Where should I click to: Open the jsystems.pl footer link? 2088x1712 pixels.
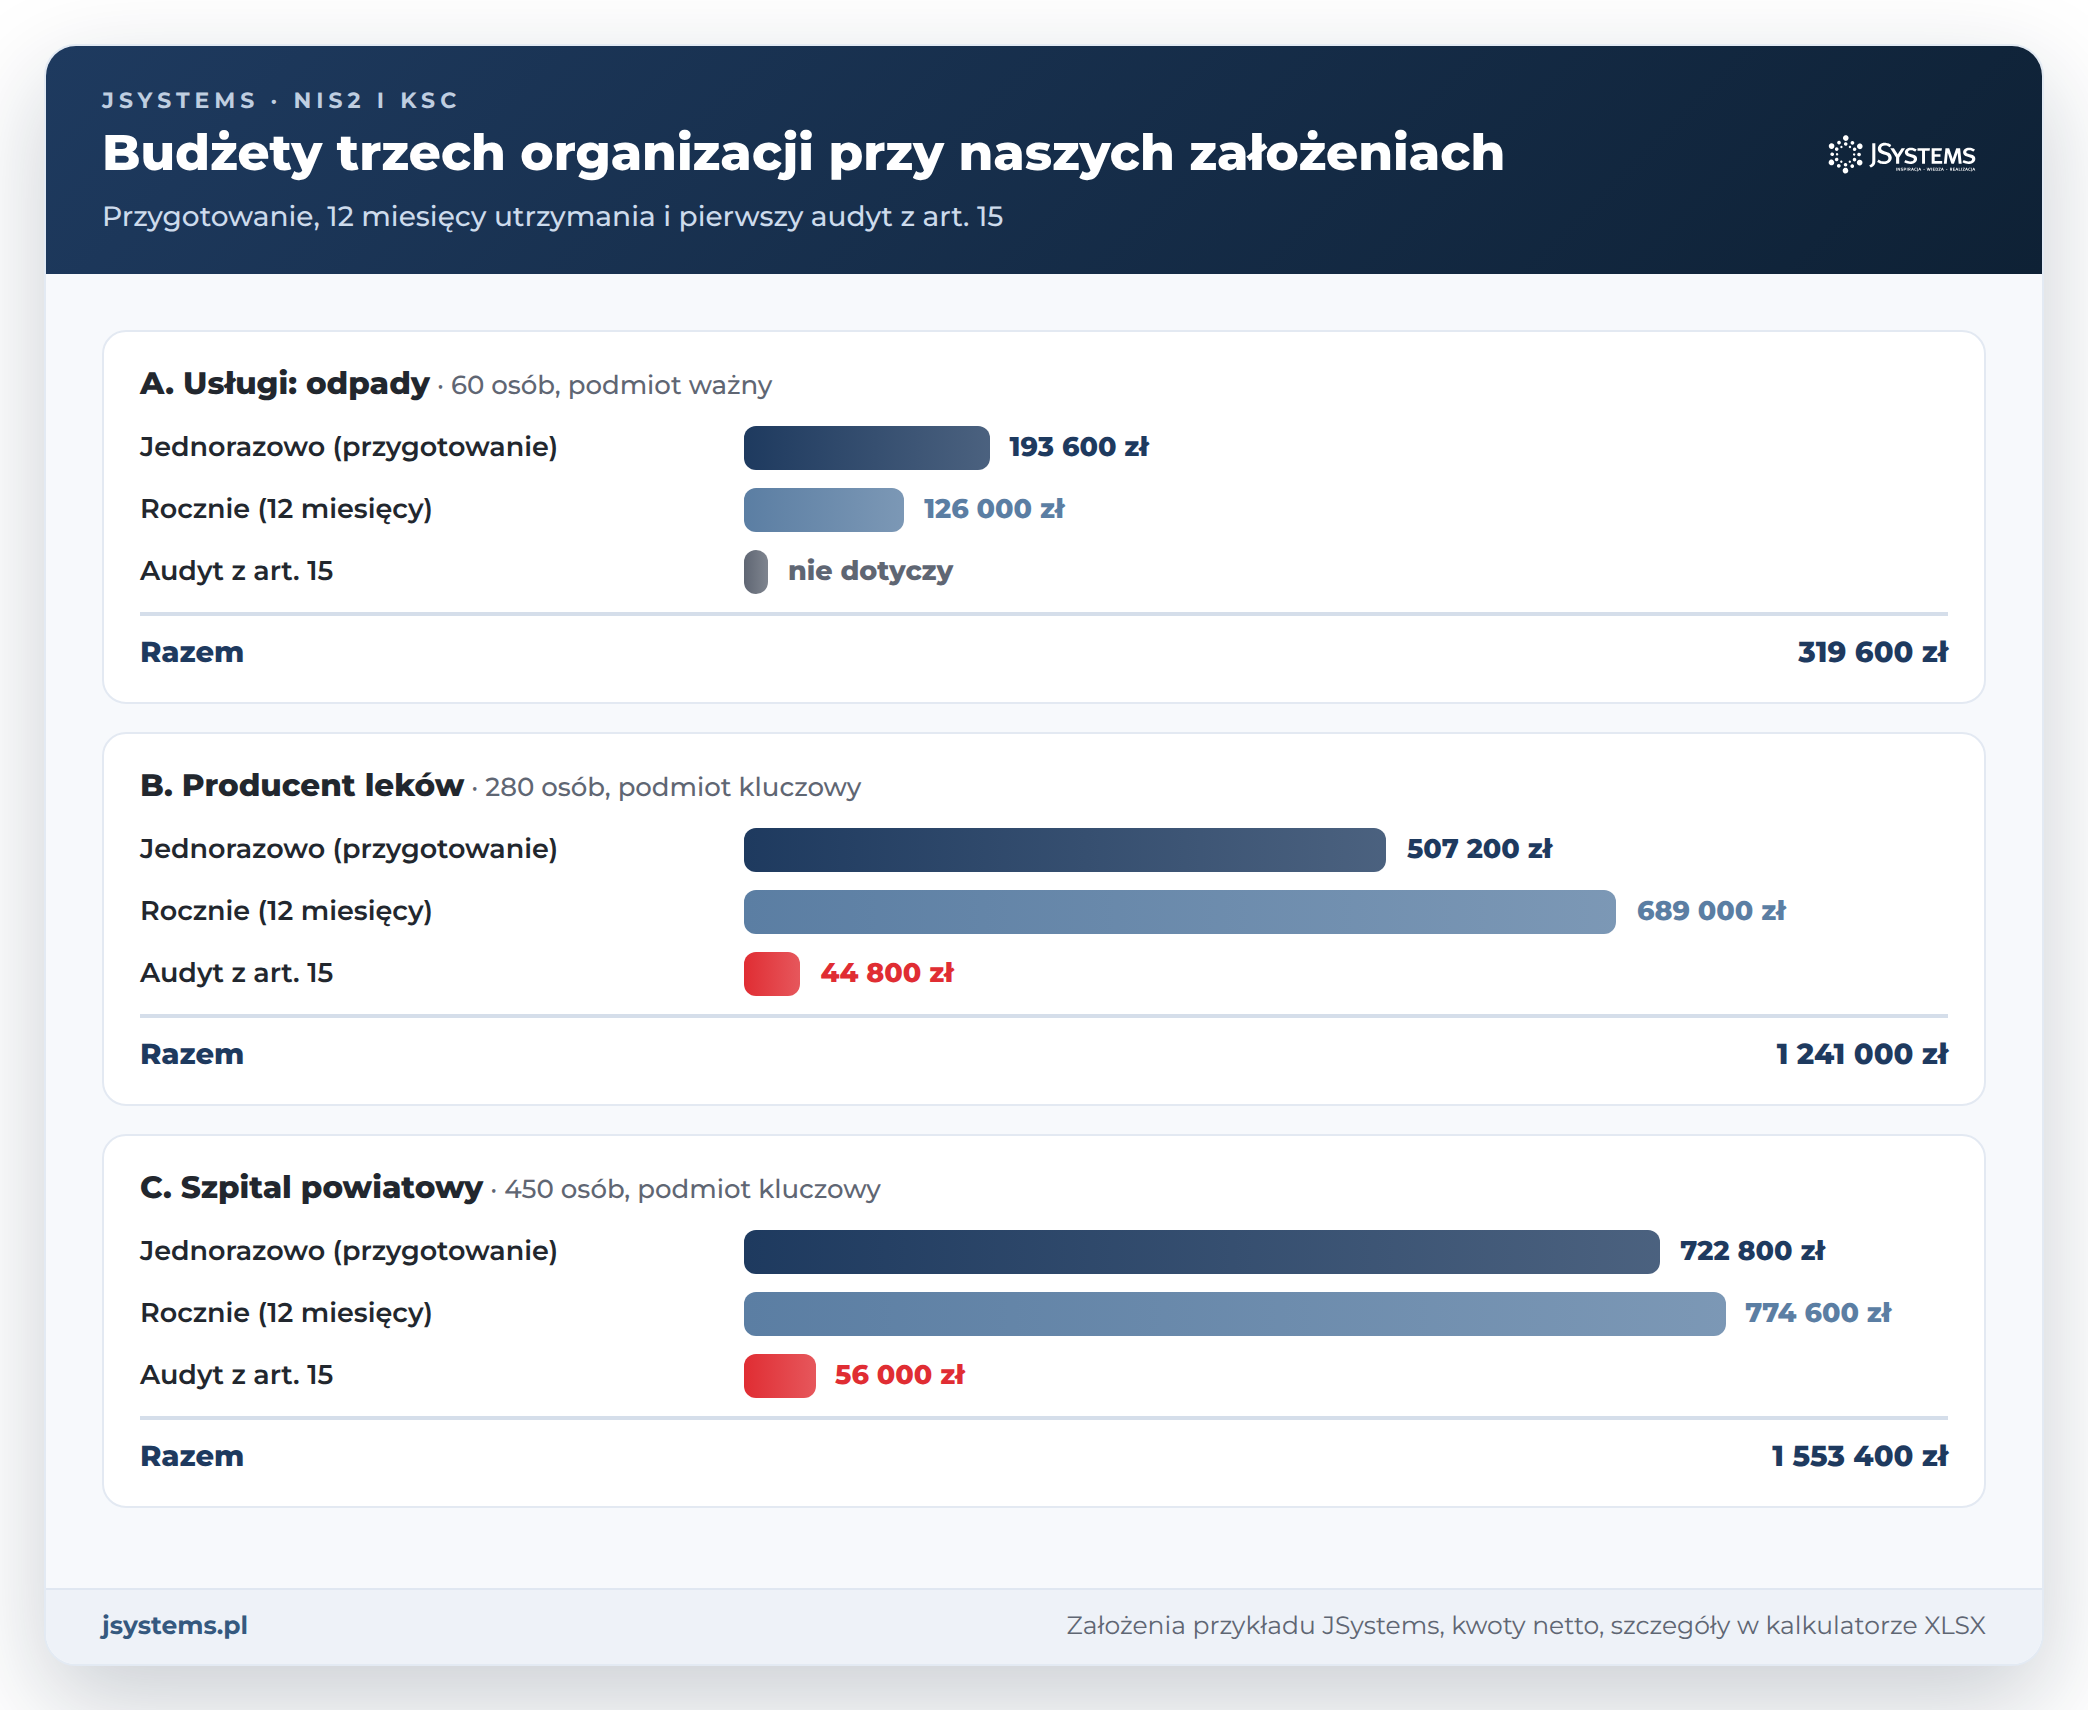click(174, 1625)
